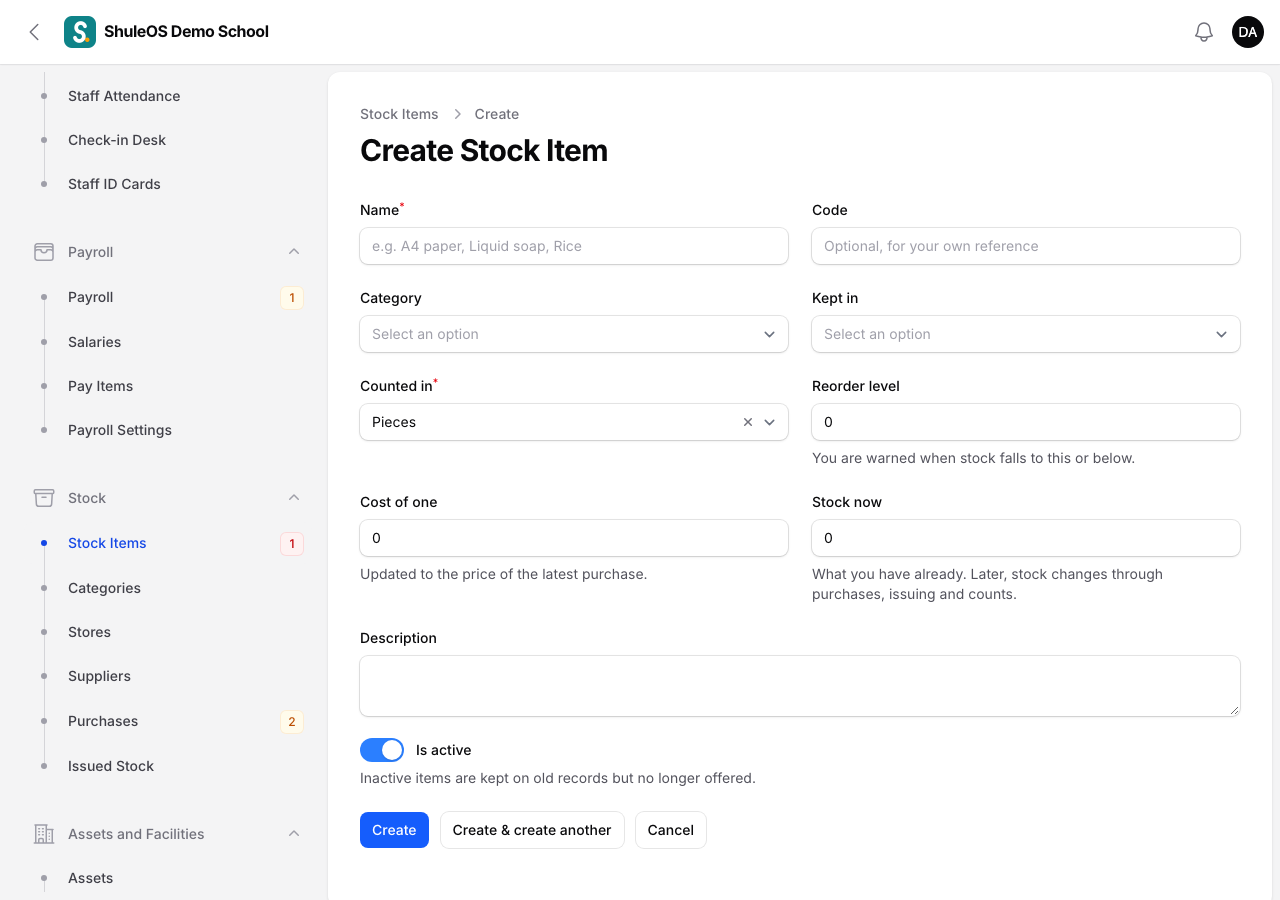Click the blue Create button

[394, 830]
